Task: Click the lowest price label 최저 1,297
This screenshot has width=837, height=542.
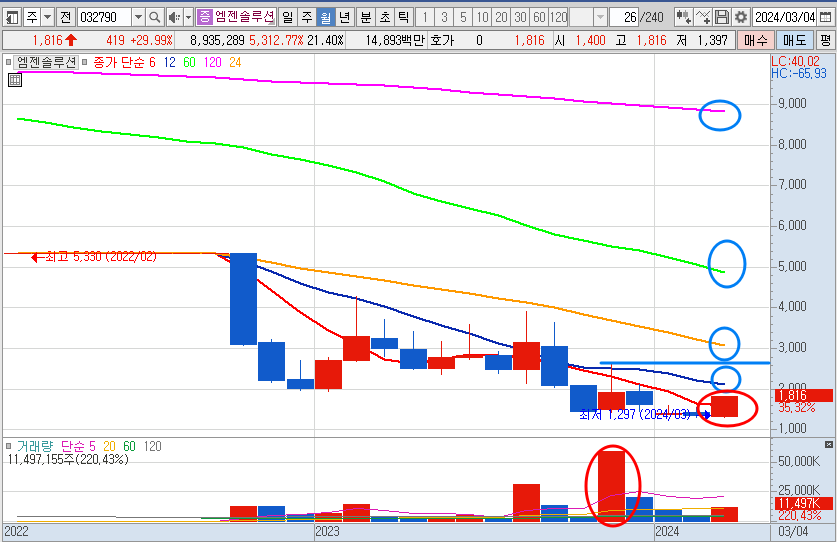Action: (635, 414)
